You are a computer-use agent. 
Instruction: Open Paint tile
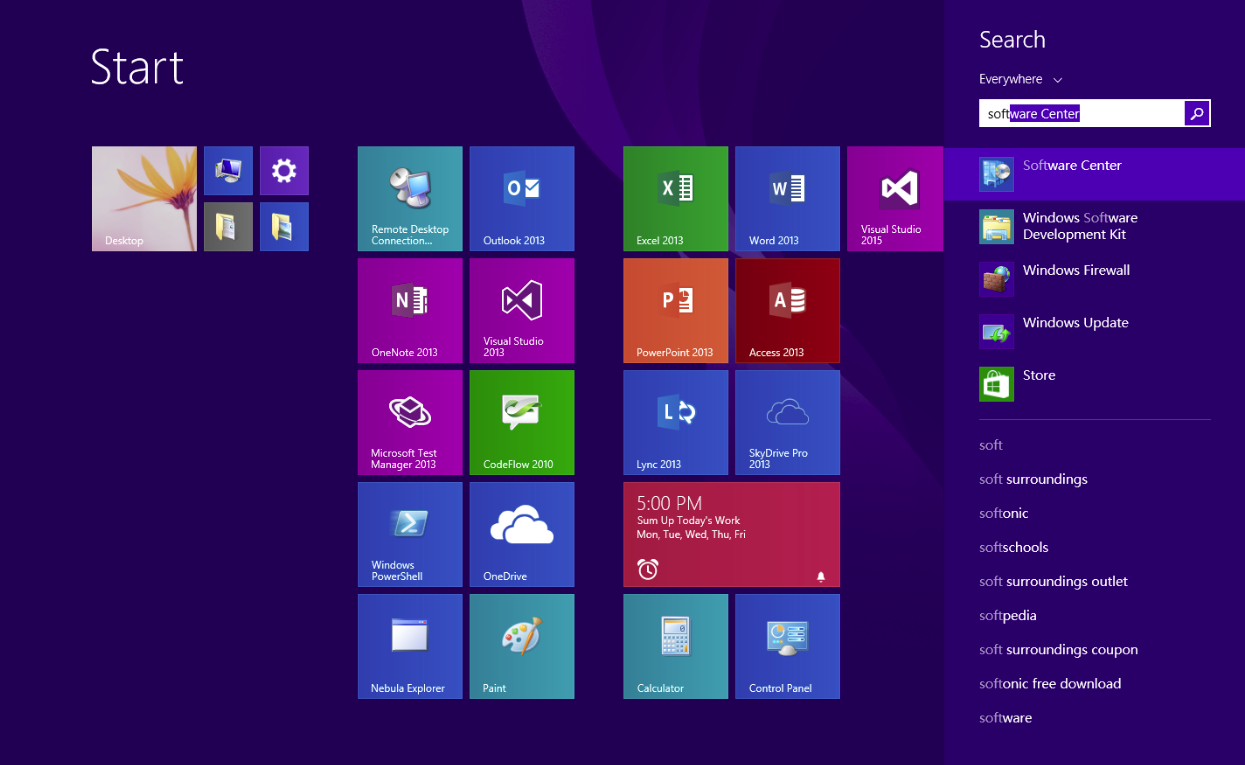522,647
